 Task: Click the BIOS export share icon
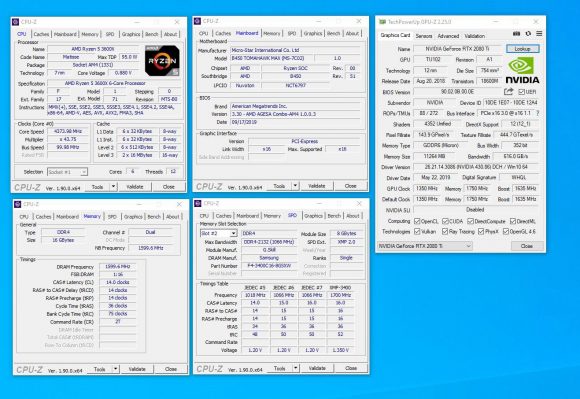pyautogui.click(x=509, y=91)
